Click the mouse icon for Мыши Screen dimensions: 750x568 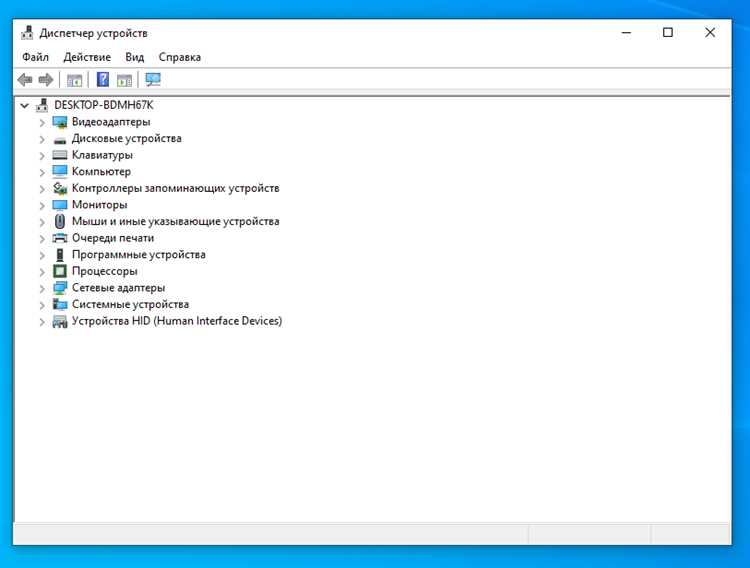pyautogui.click(x=60, y=221)
